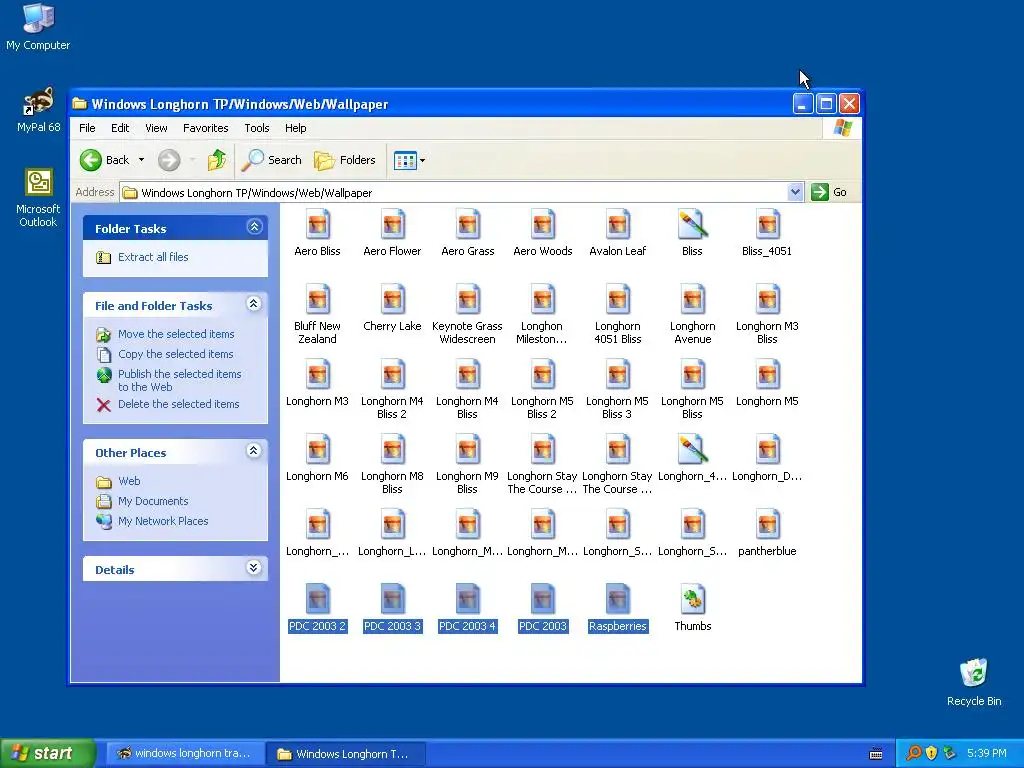The image size is (1024, 768).
Task: Open the Tools menu
Action: [x=257, y=128]
